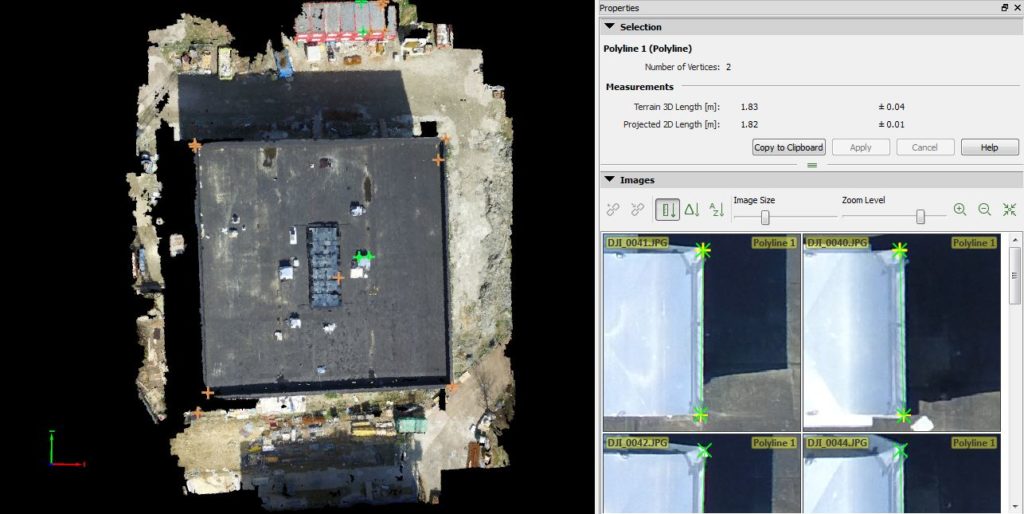
Task: Click the top yellow vertex marker in DJI_0041.JPG
Action: [x=703, y=250]
